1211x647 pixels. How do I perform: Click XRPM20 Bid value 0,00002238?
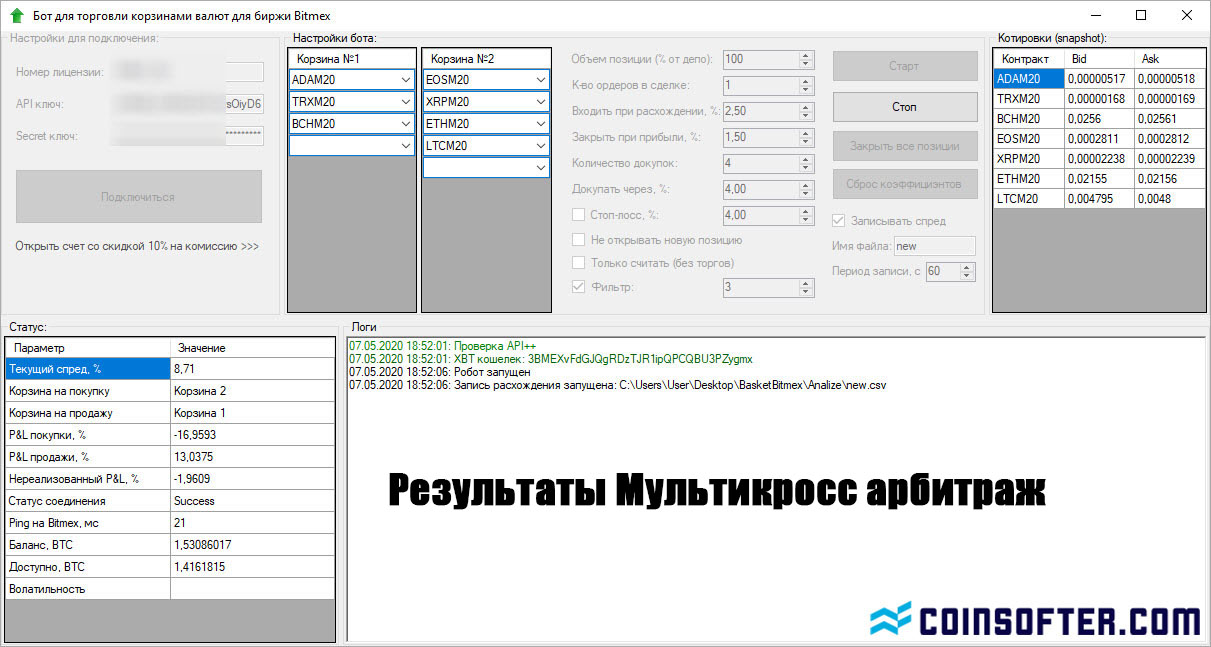pos(1101,159)
